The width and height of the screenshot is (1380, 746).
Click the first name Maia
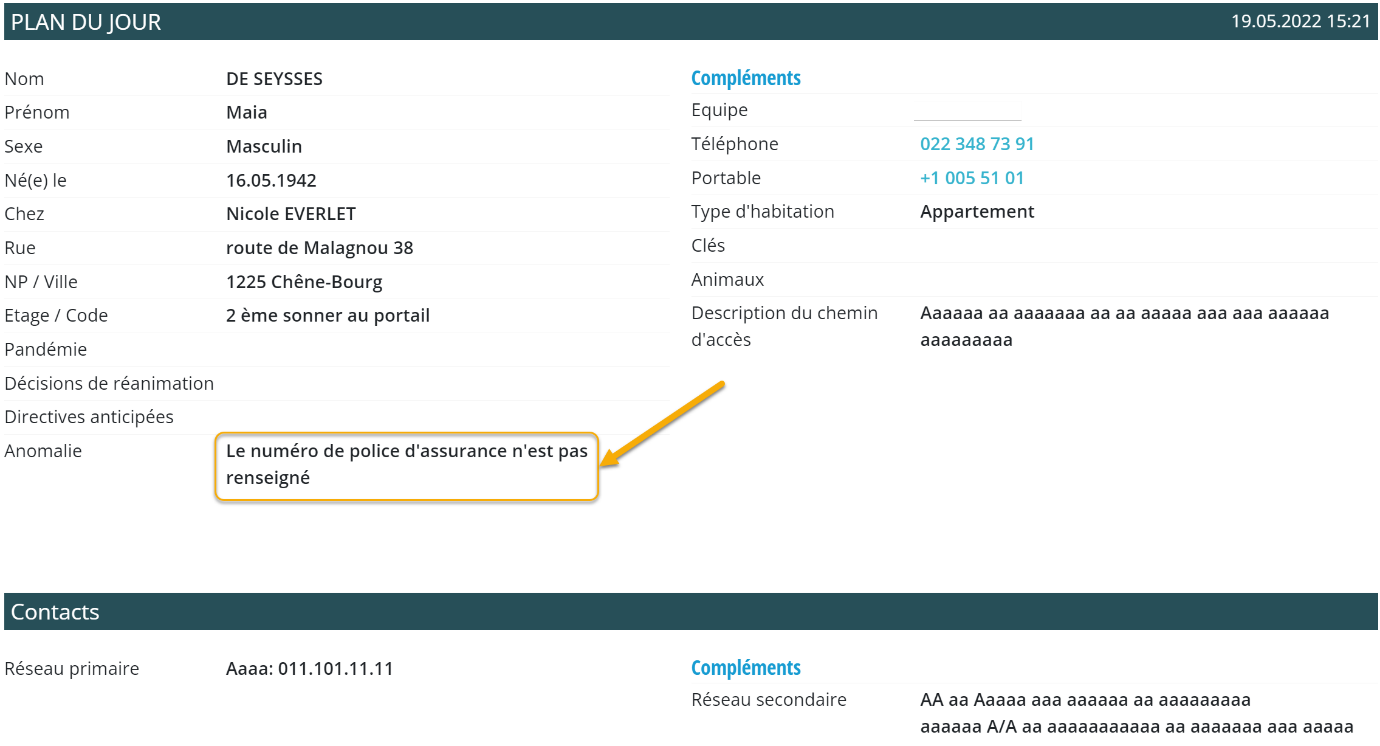click(246, 113)
